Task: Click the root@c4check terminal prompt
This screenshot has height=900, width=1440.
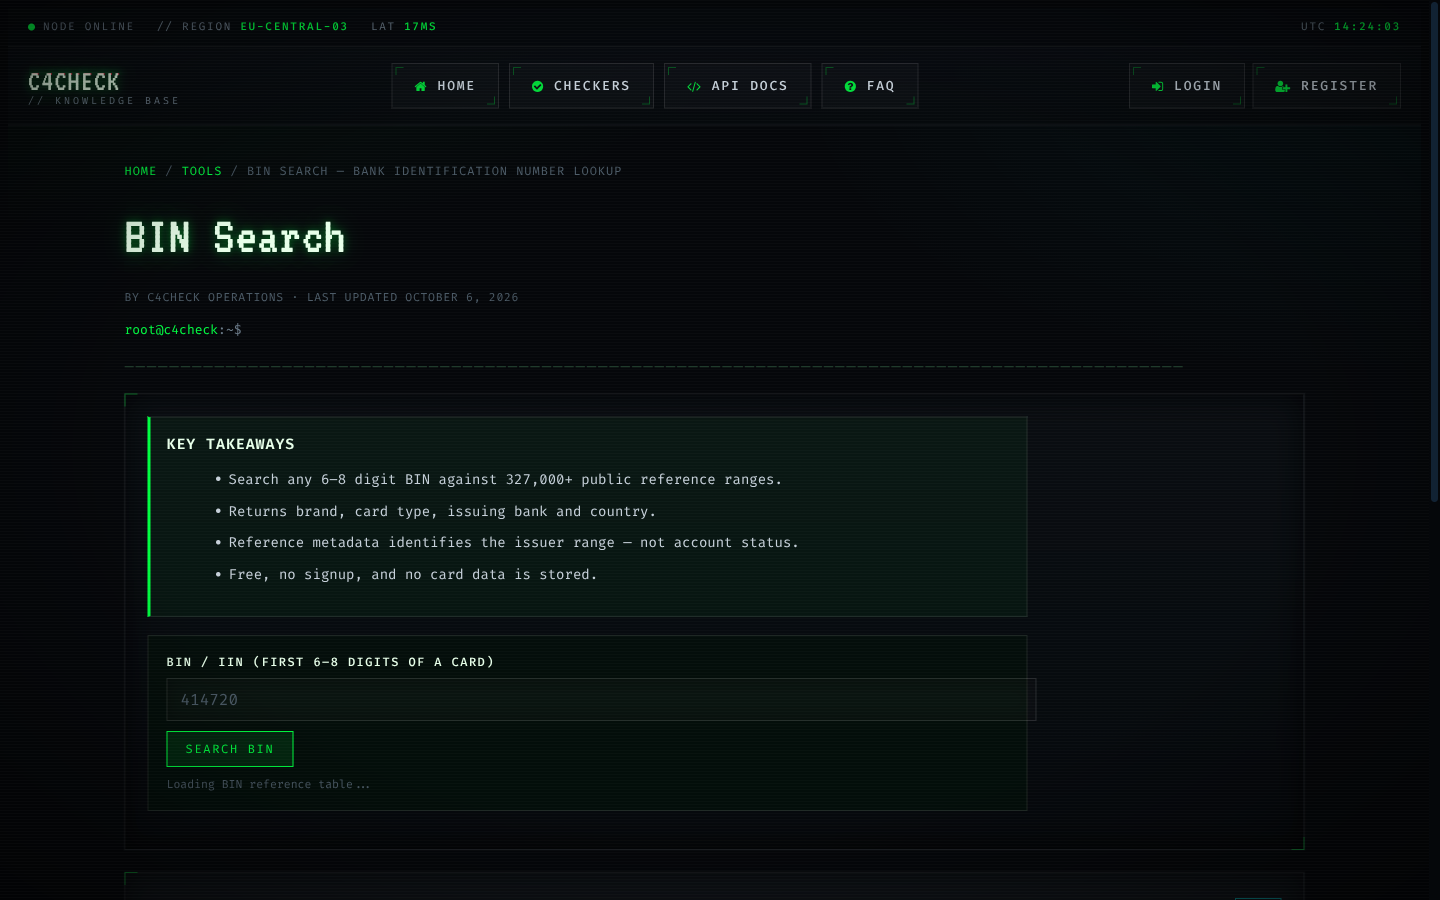Action: click(183, 330)
